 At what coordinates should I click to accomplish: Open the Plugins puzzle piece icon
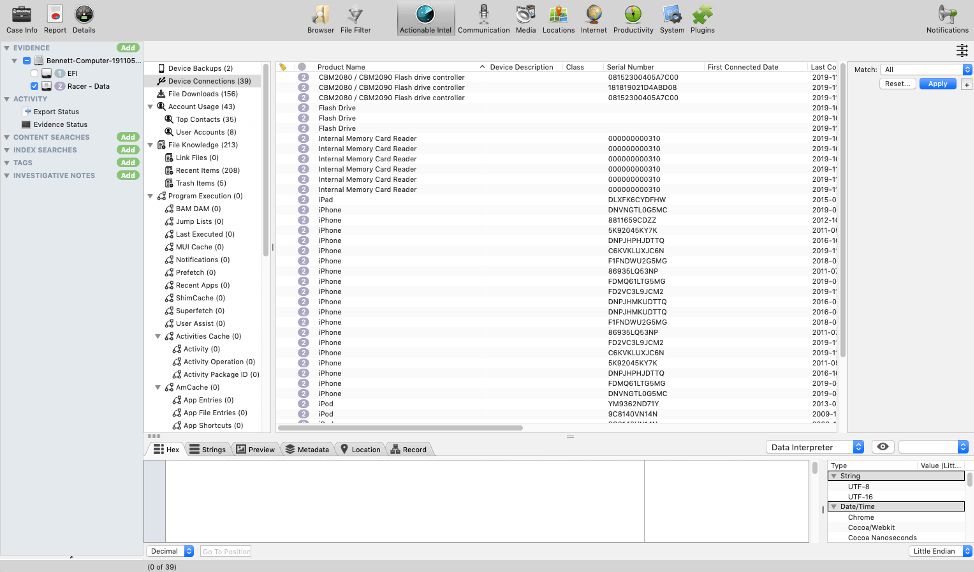[703, 15]
